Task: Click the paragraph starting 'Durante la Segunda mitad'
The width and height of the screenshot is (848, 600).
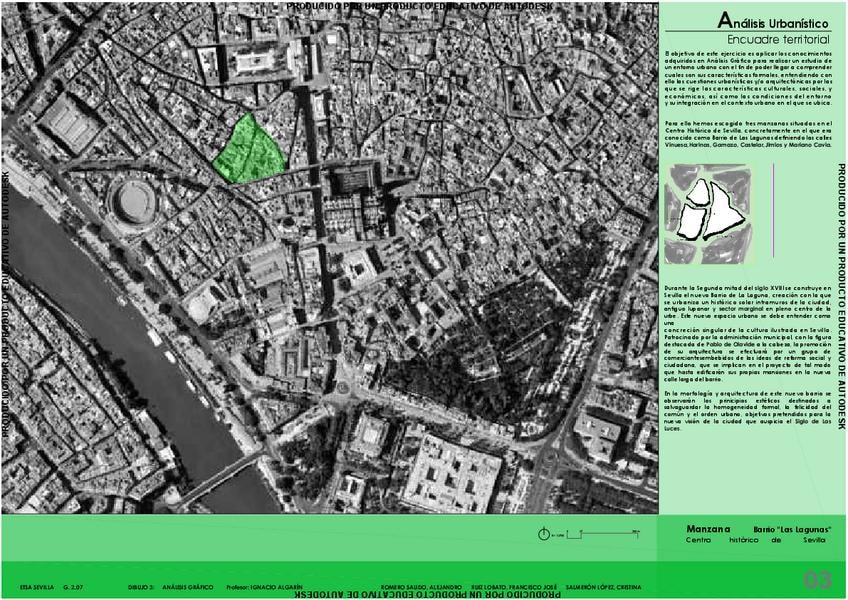Action: click(x=748, y=333)
